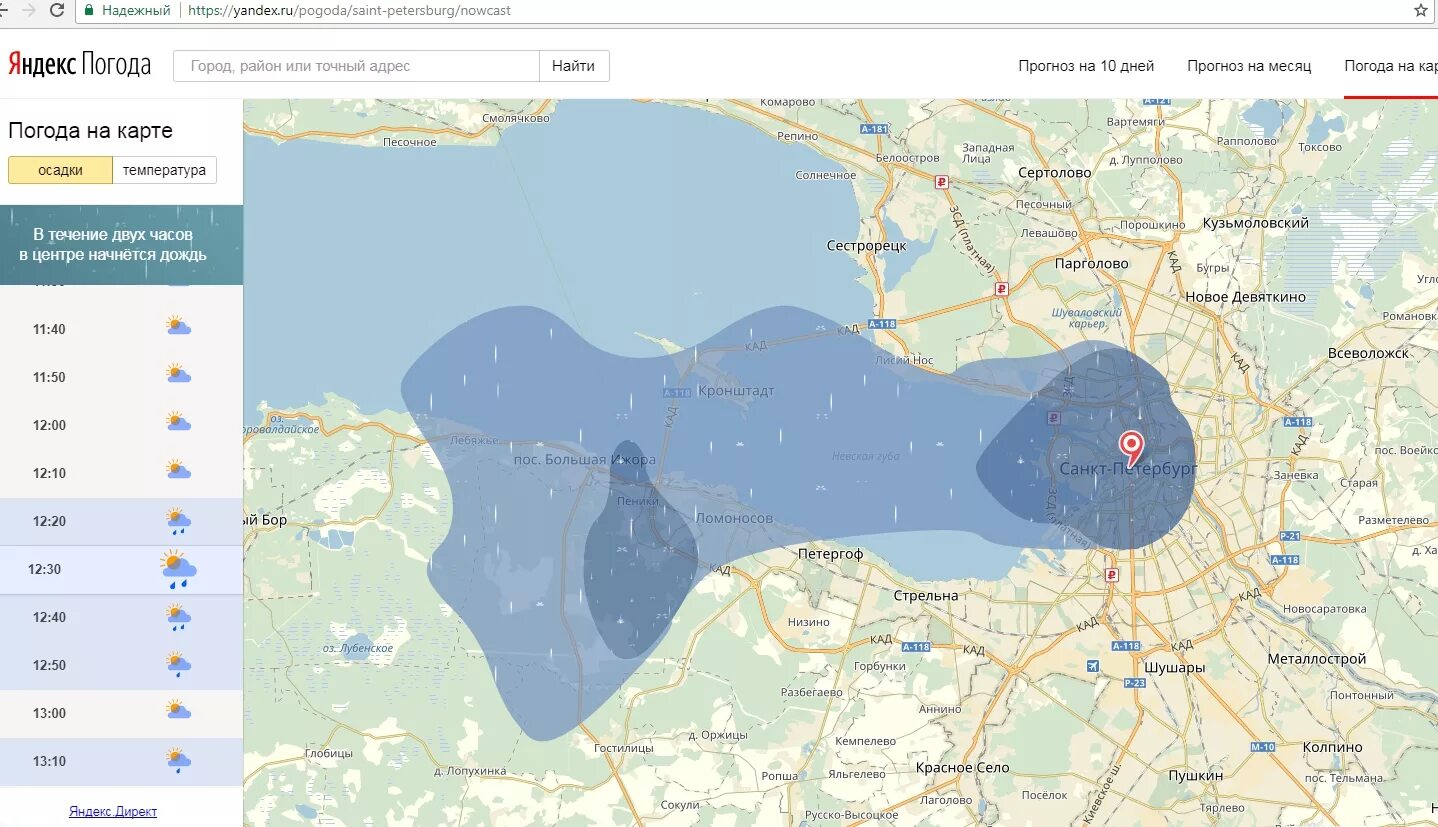Click rain icon at 12:40
Viewport: 1438px width, 827px height.
(178, 617)
